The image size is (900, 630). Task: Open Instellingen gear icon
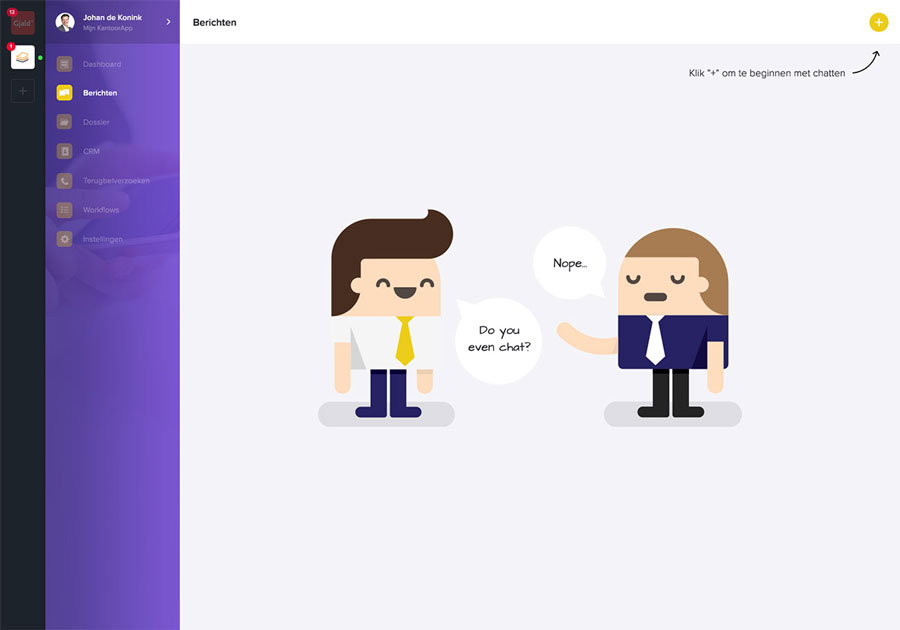pyautogui.click(x=64, y=240)
